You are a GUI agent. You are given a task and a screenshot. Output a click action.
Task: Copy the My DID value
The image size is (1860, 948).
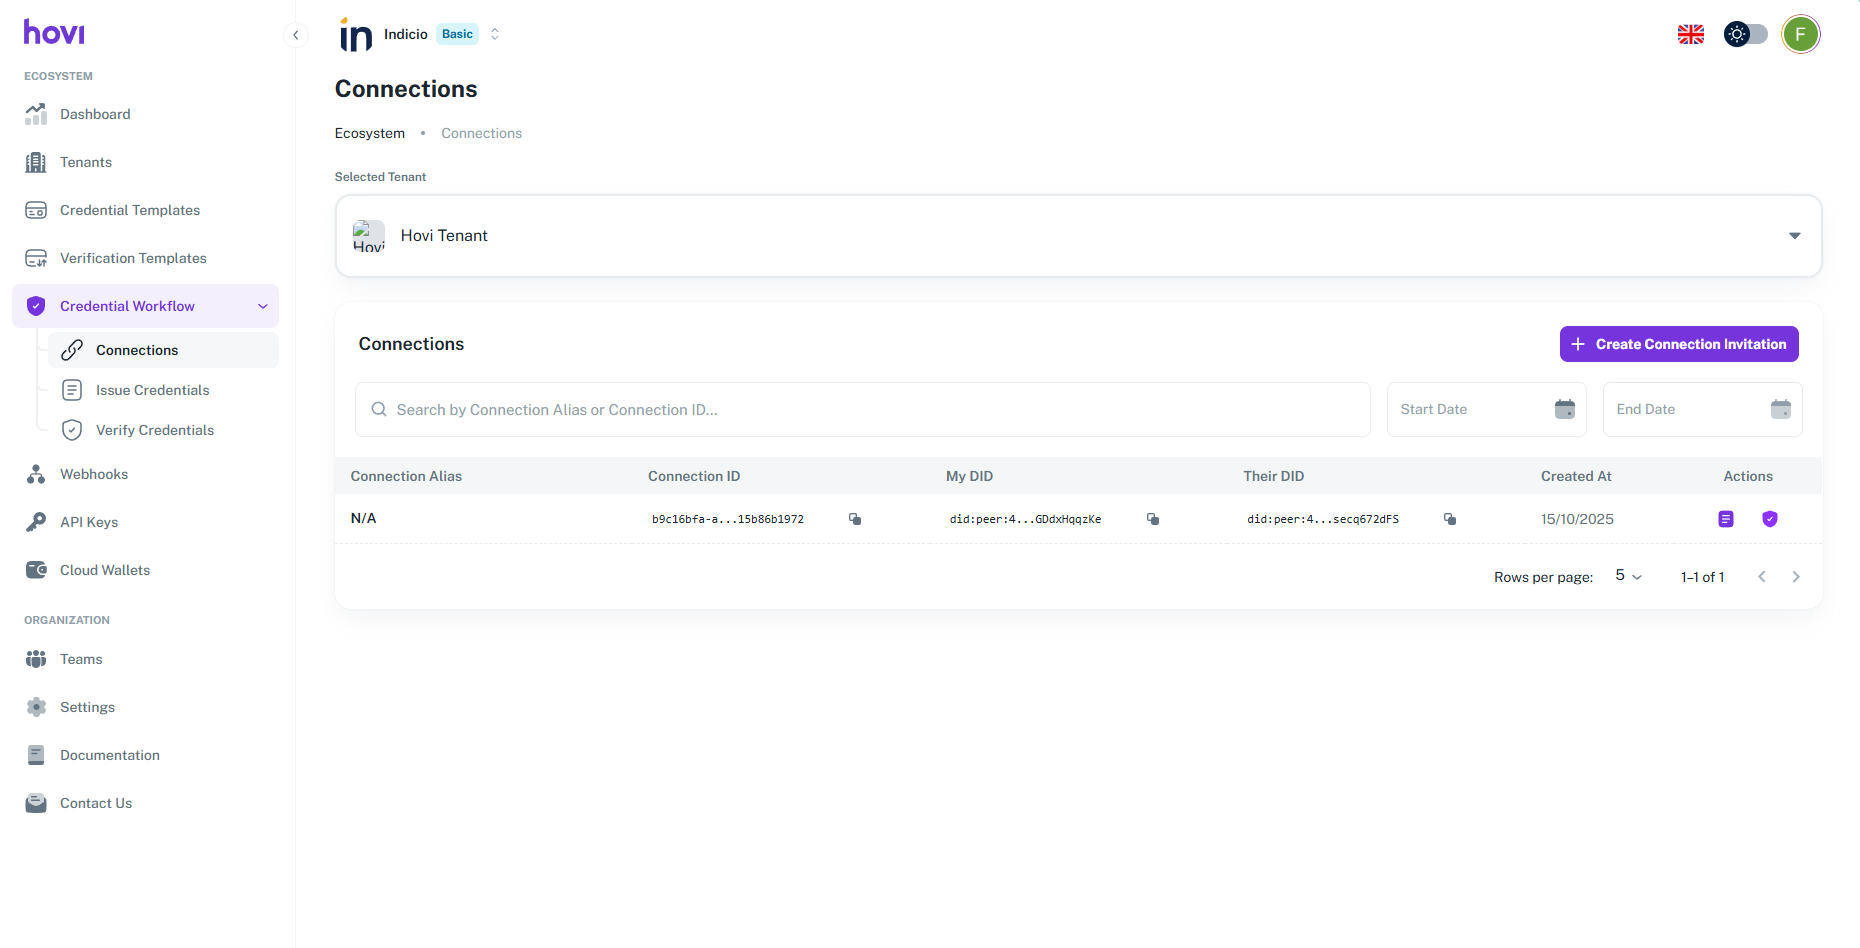pyautogui.click(x=1153, y=519)
